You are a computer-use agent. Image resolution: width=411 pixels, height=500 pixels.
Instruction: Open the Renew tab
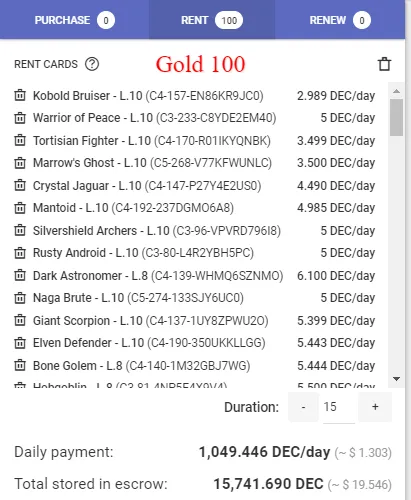[340, 20]
